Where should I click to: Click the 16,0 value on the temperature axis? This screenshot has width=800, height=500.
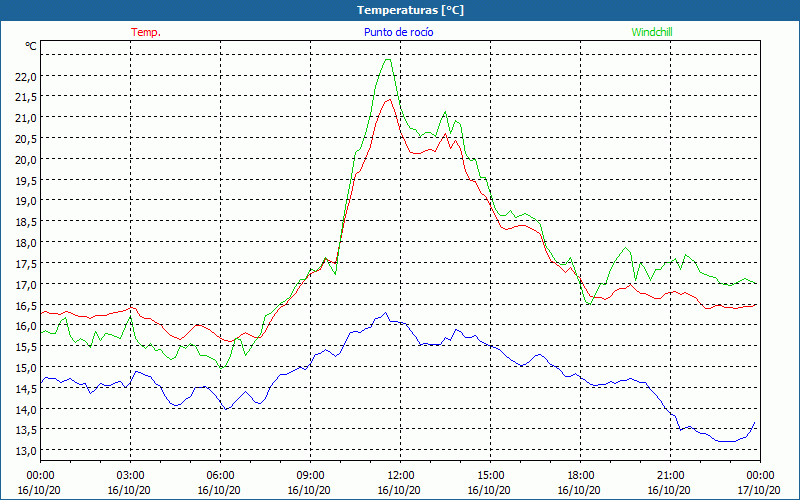(x=26, y=326)
